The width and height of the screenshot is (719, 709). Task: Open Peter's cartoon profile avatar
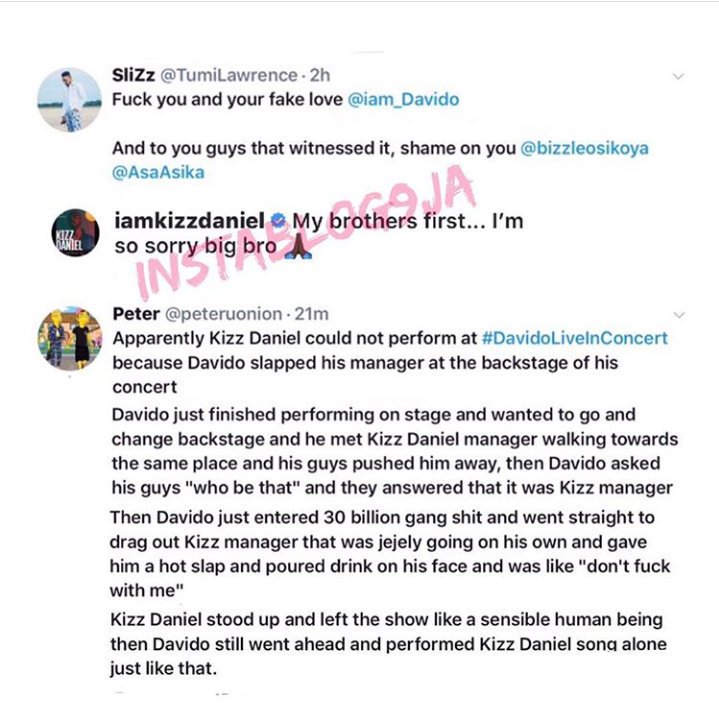(x=70, y=338)
